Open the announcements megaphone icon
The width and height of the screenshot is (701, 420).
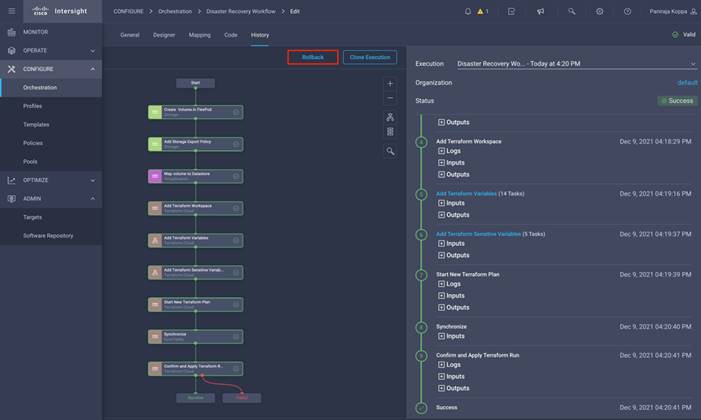coord(541,12)
